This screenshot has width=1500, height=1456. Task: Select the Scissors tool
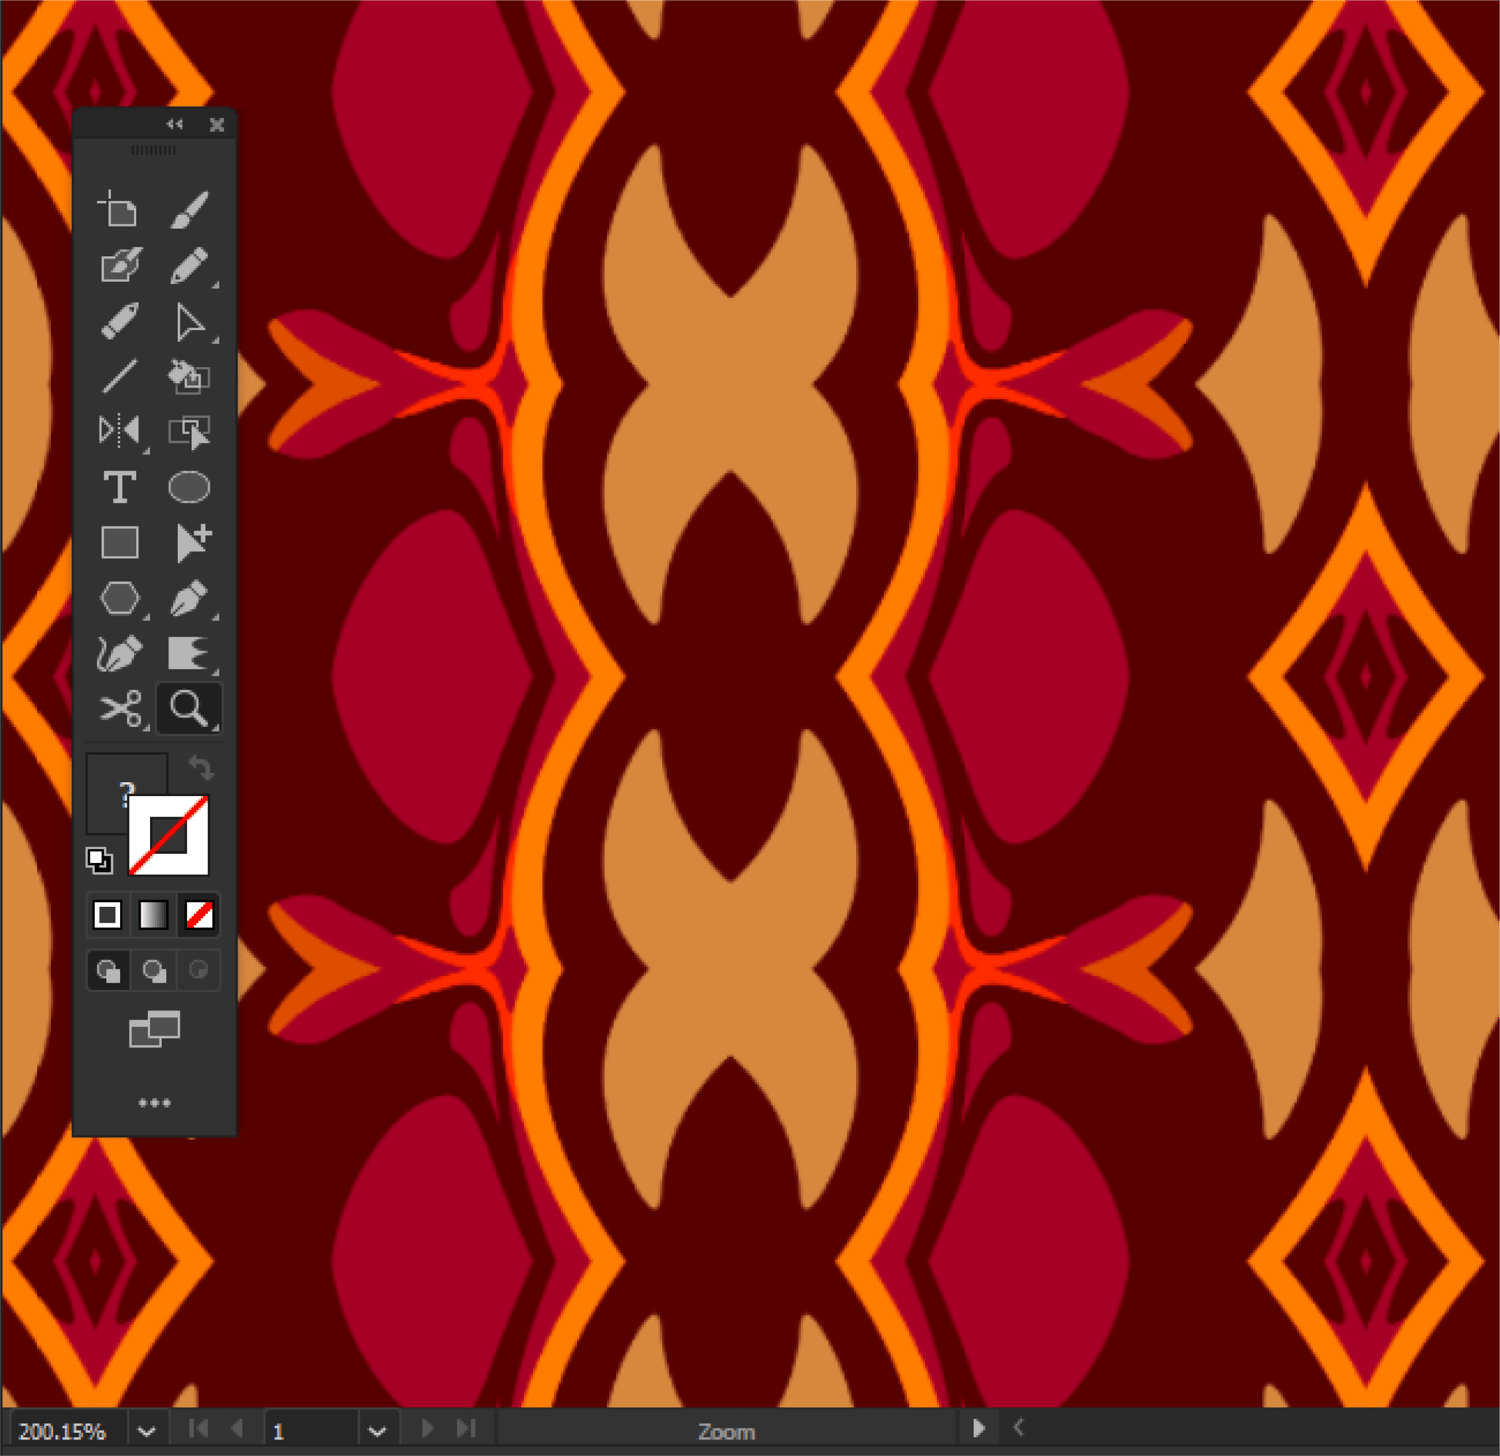tap(119, 709)
